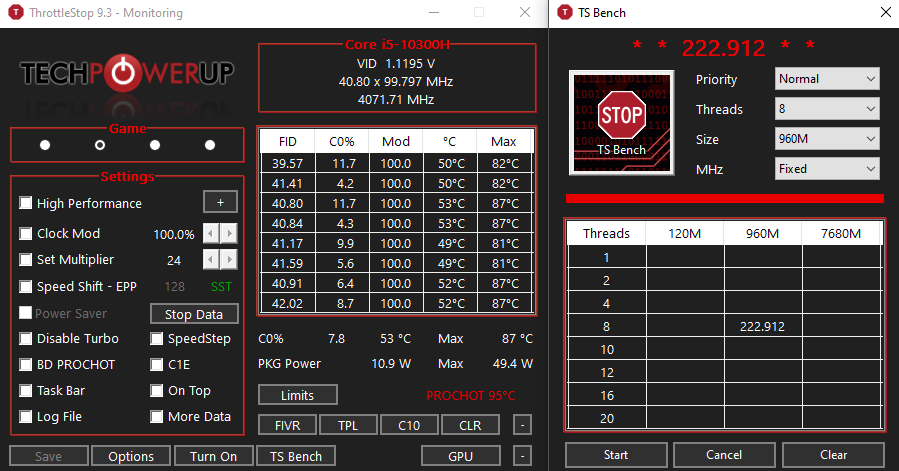Open the Threads dropdown showing 8
Viewport: 899px width, 471px height.
click(827, 108)
